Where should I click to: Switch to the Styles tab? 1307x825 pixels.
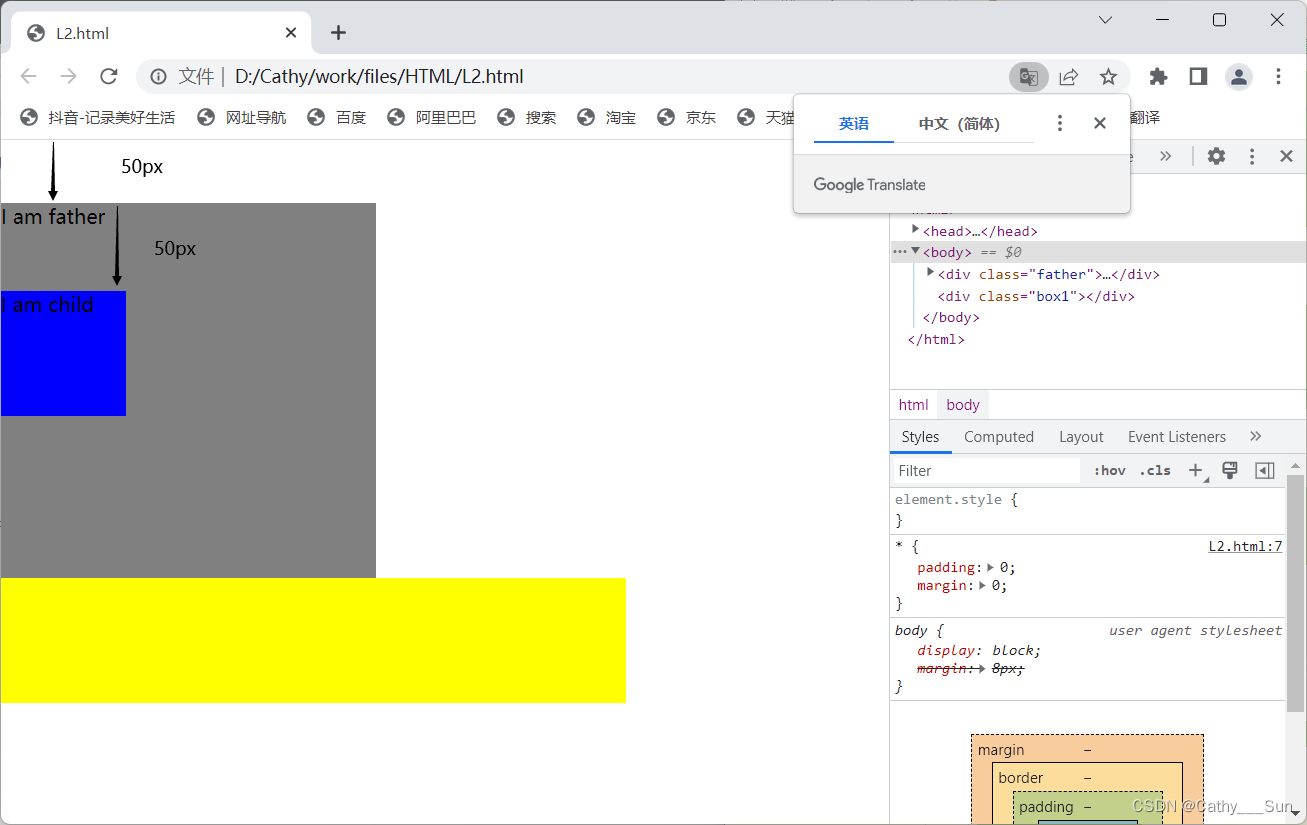click(x=920, y=437)
